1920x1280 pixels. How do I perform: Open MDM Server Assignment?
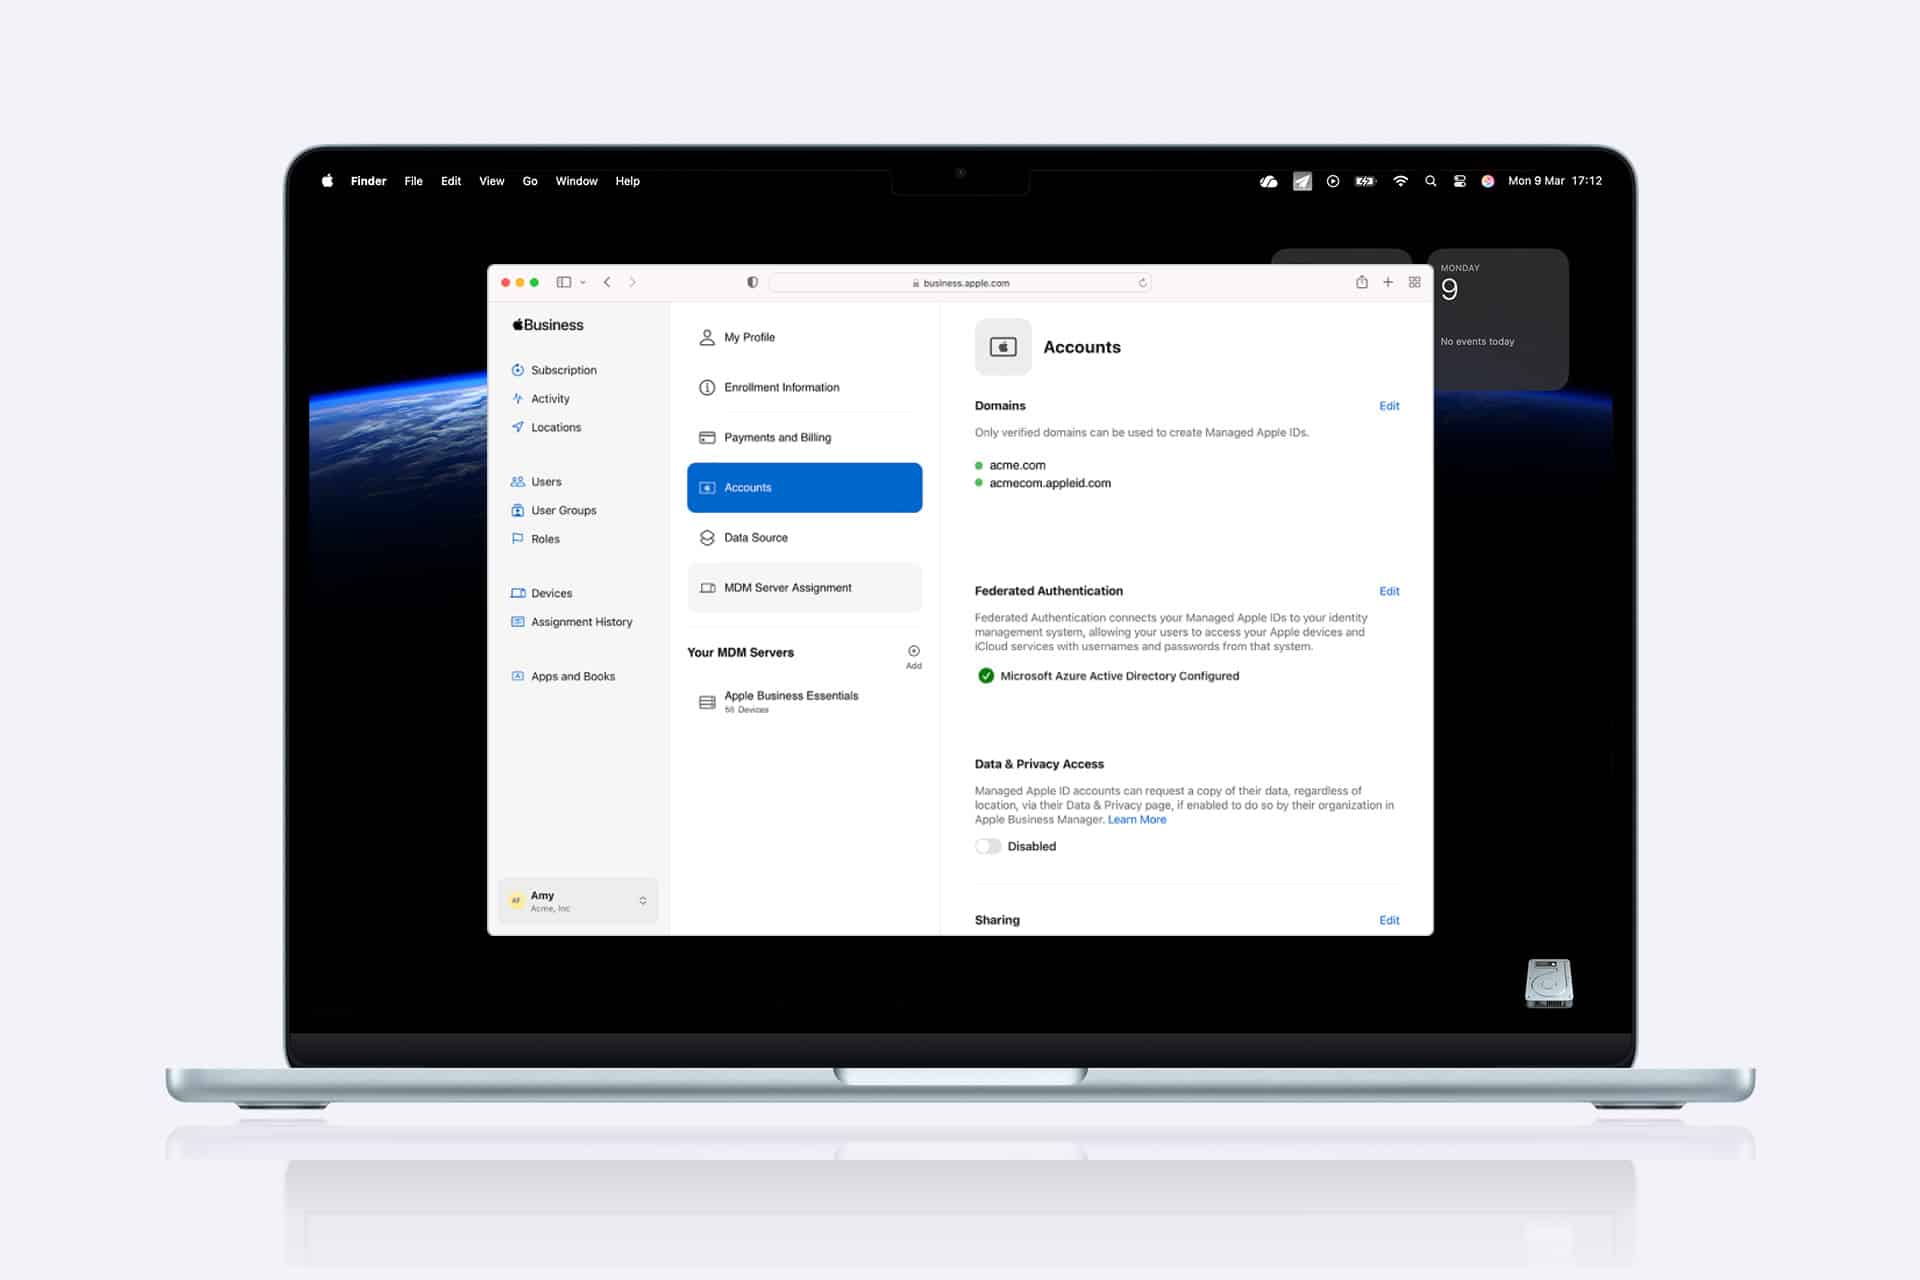coord(804,587)
